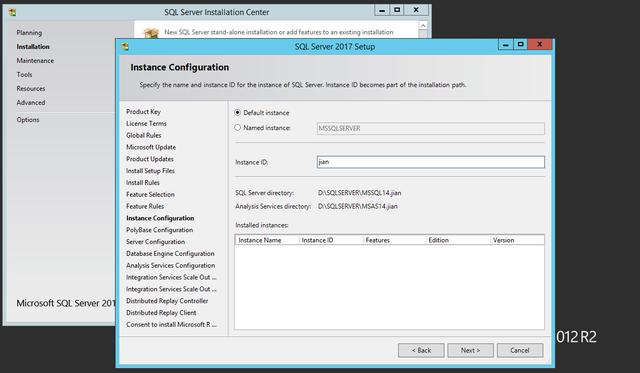Select the Named instance radio button
Image resolution: width=640 pixels, height=373 pixels.
pyautogui.click(x=238, y=127)
